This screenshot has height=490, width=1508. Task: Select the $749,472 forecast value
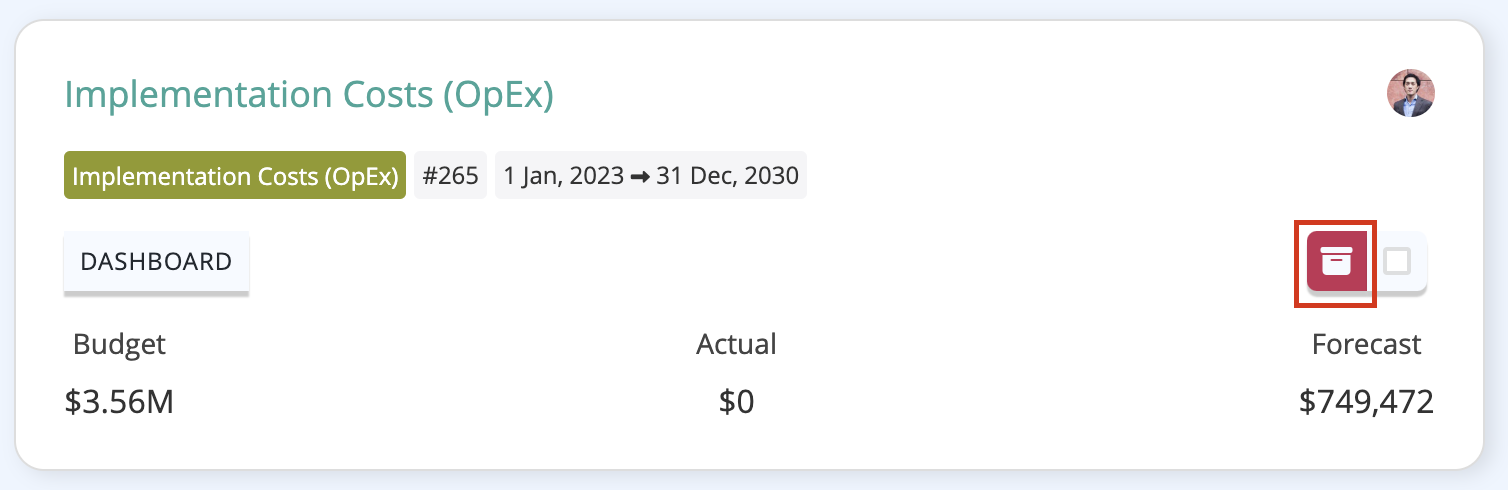(1366, 402)
